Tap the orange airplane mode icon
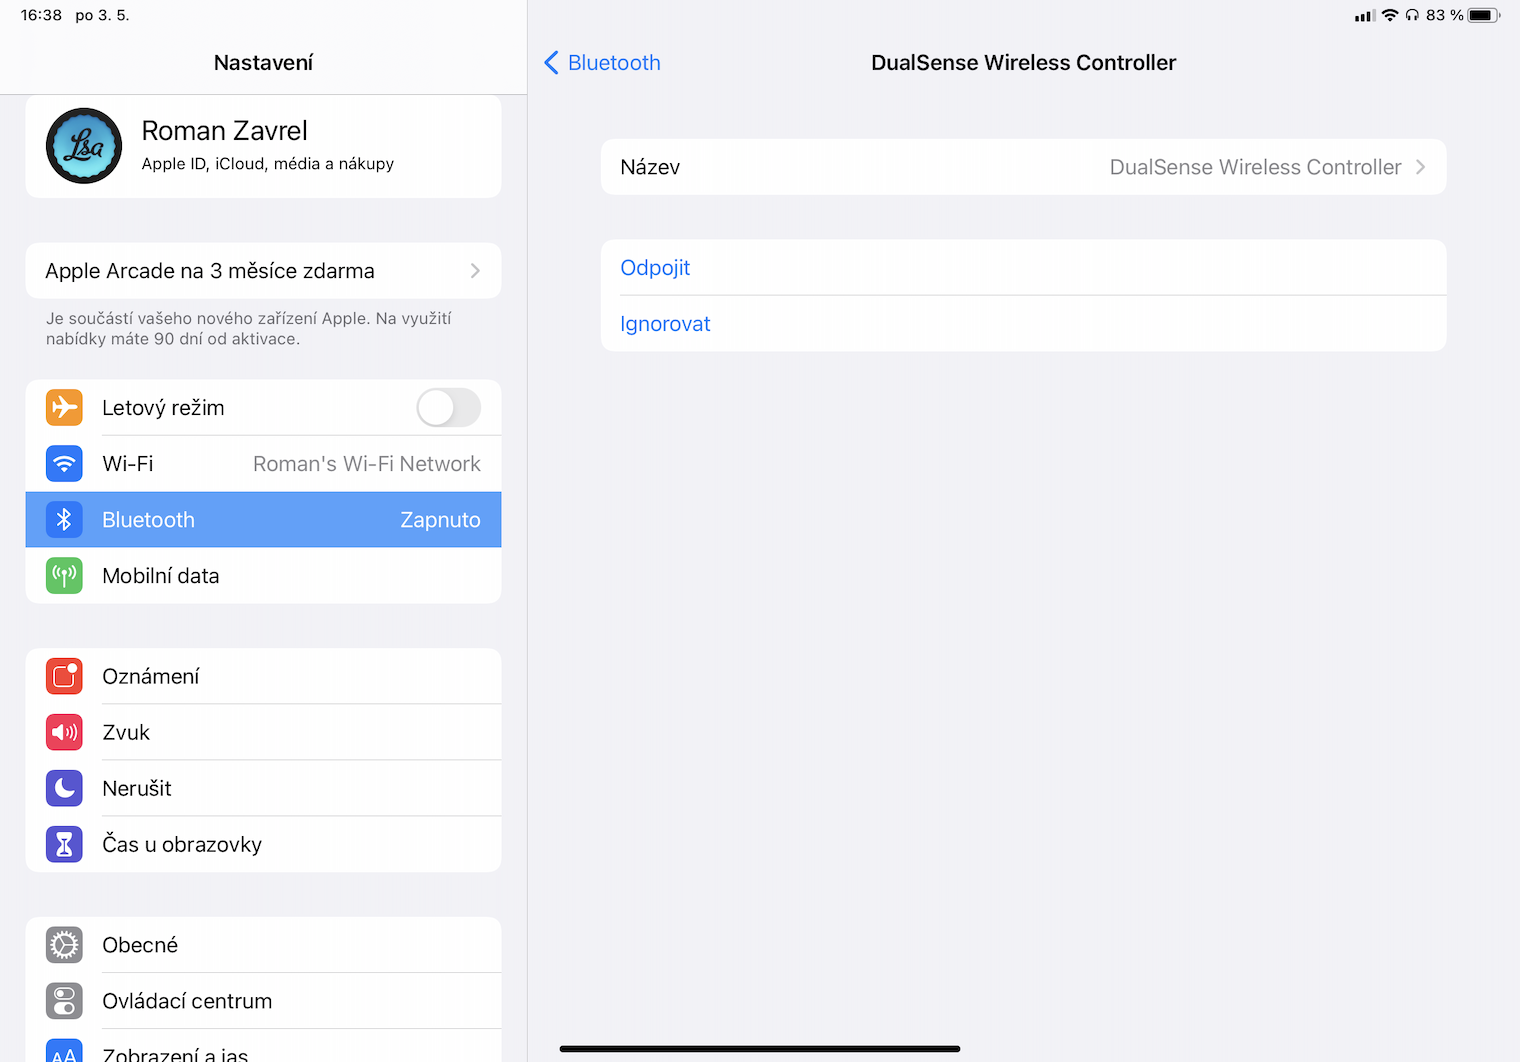Viewport: 1520px width, 1062px height. (64, 408)
